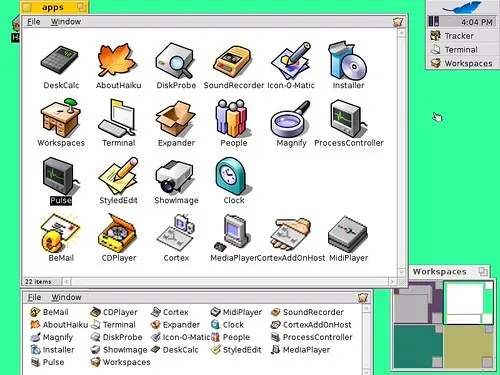
Task: Switch to the olive workspace thumbnail
Action: click(469, 346)
